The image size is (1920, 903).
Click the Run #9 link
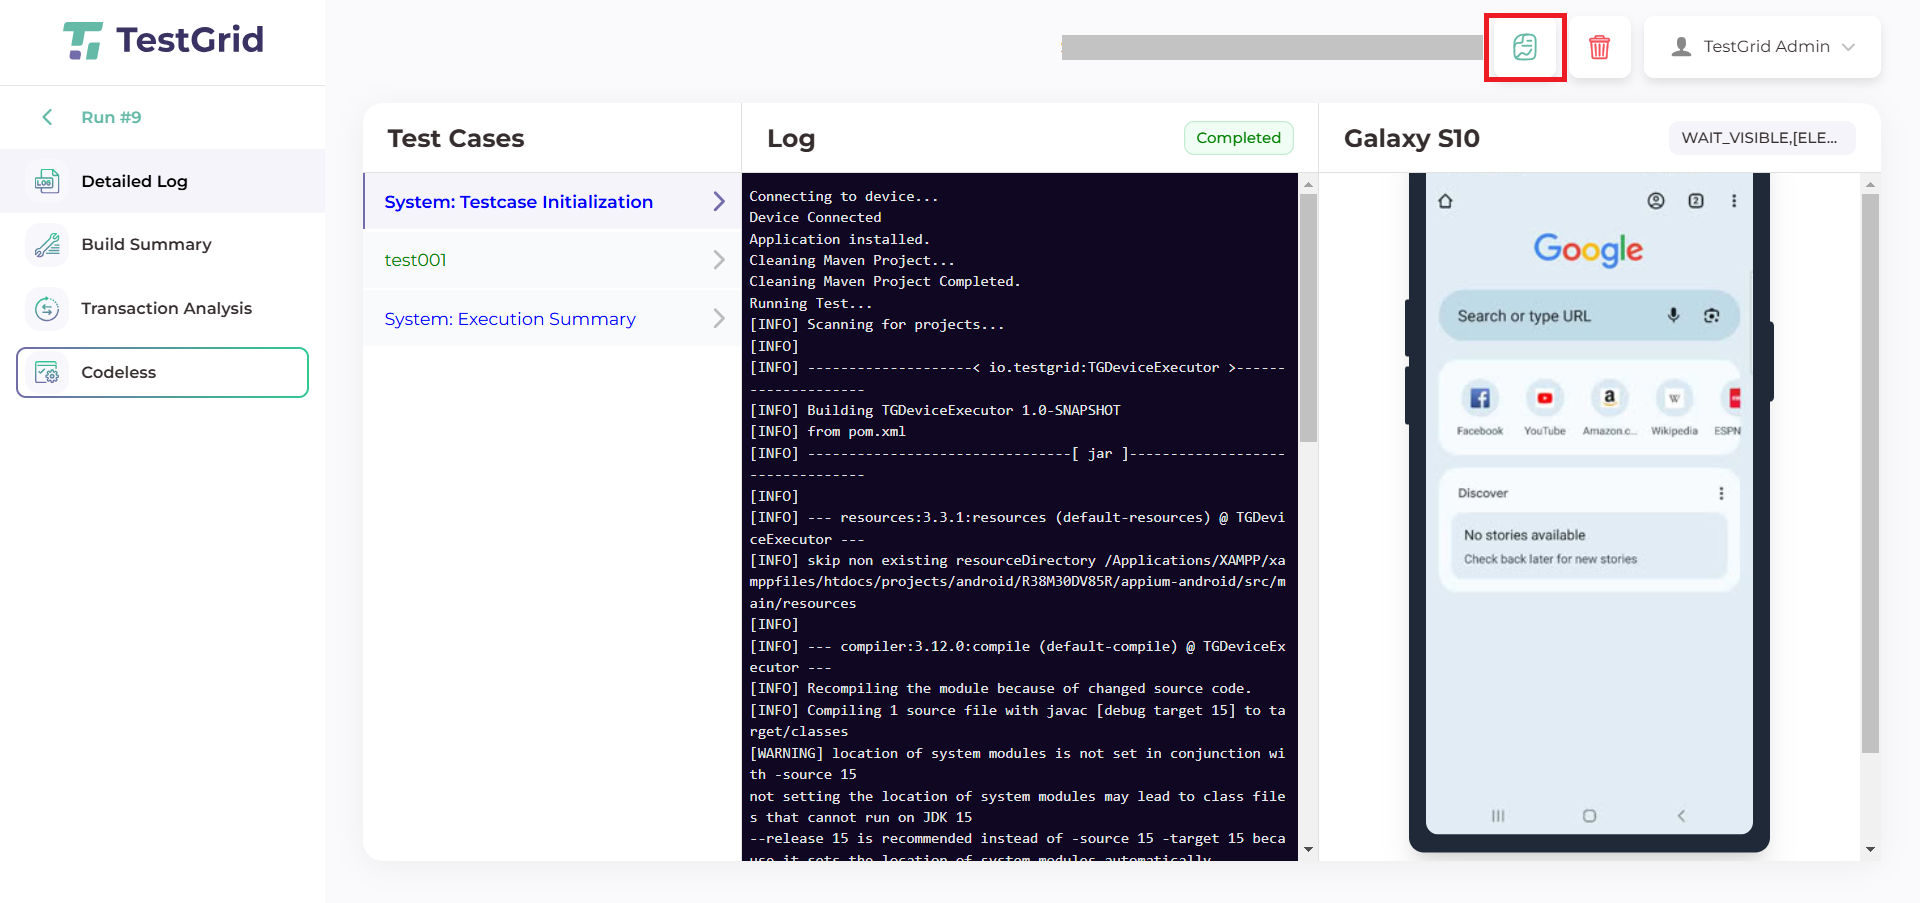[x=111, y=117]
